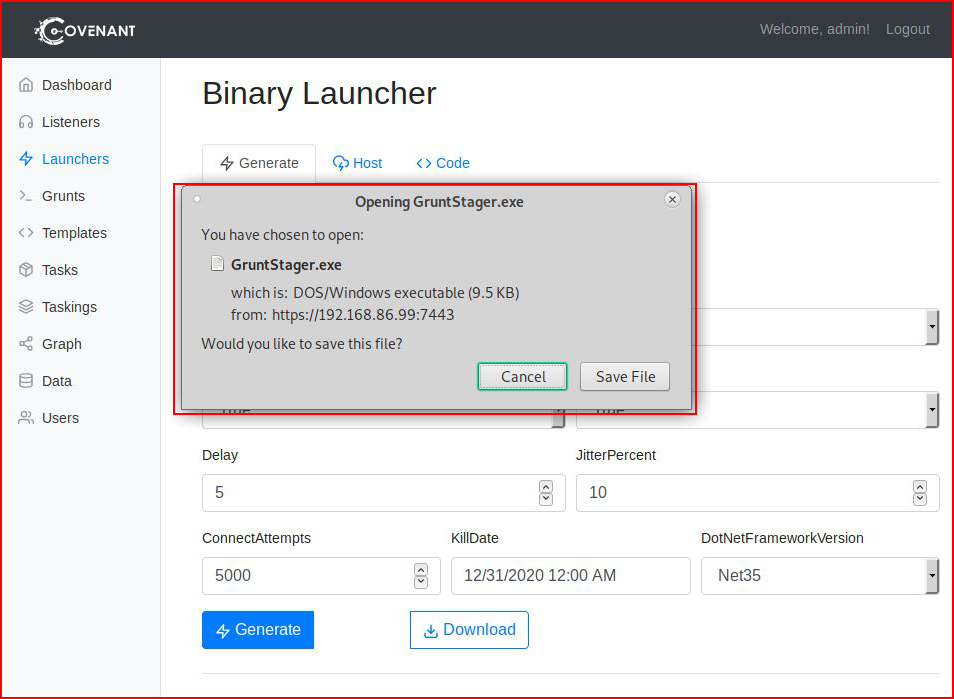Click the blue Generate button

[x=258, y=630]
